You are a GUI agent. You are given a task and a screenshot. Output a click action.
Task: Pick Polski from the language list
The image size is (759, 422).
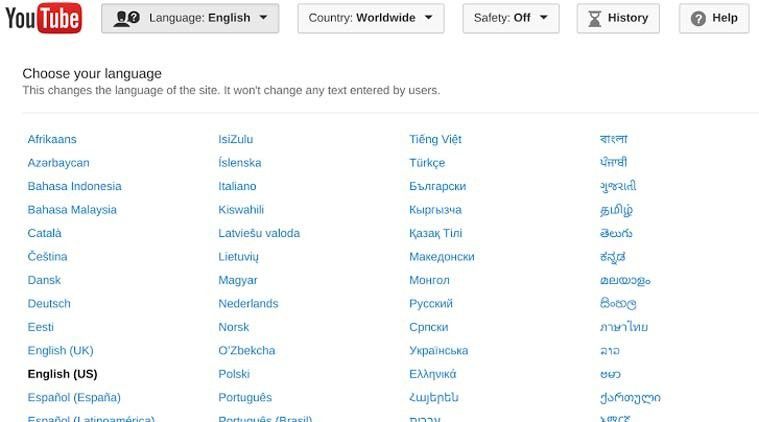(234, 374)
